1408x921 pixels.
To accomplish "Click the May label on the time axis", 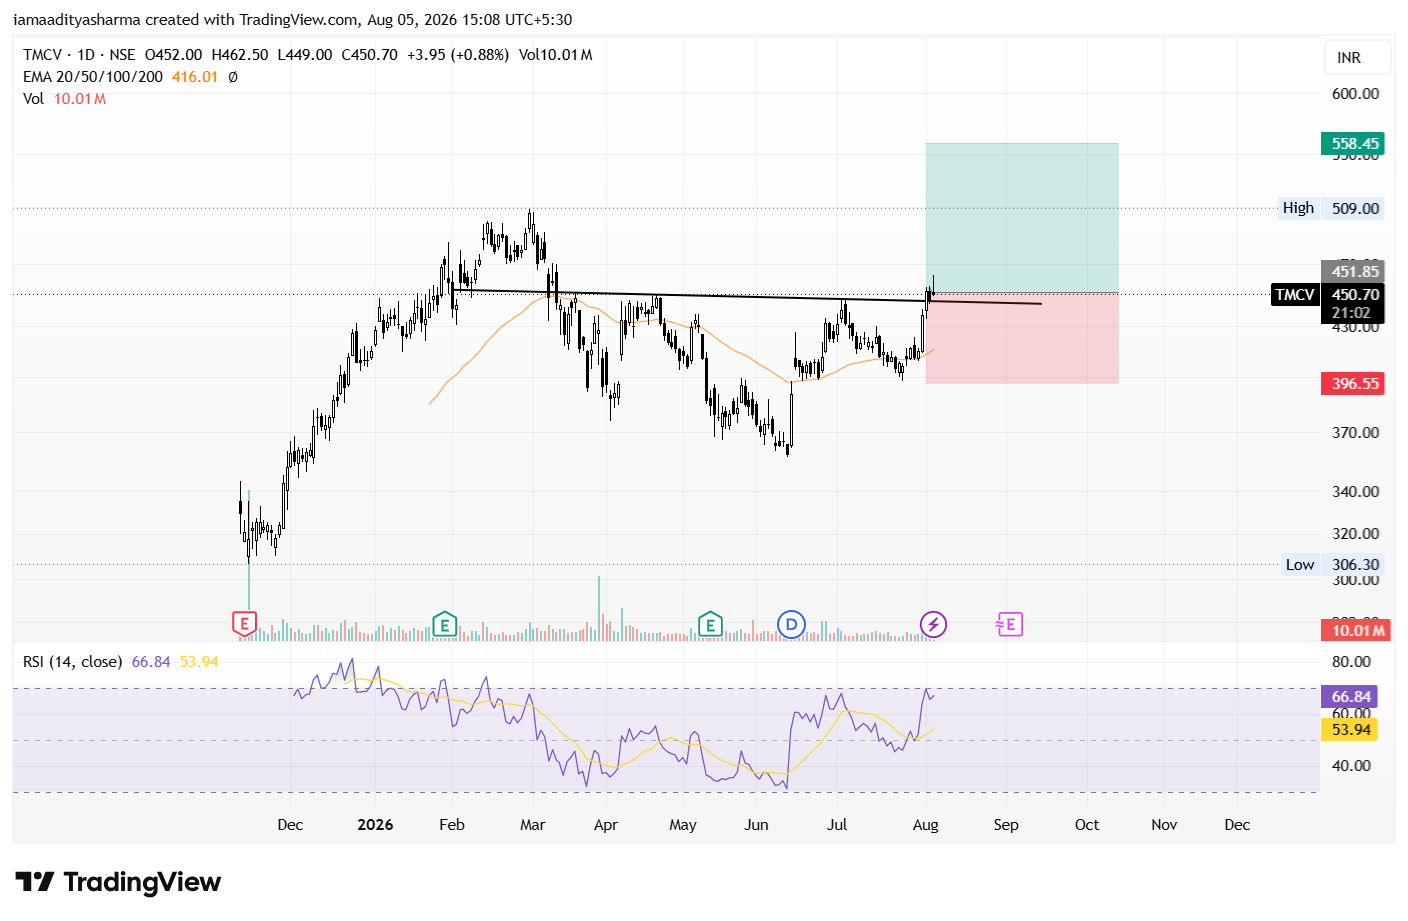I will [683, 825].
